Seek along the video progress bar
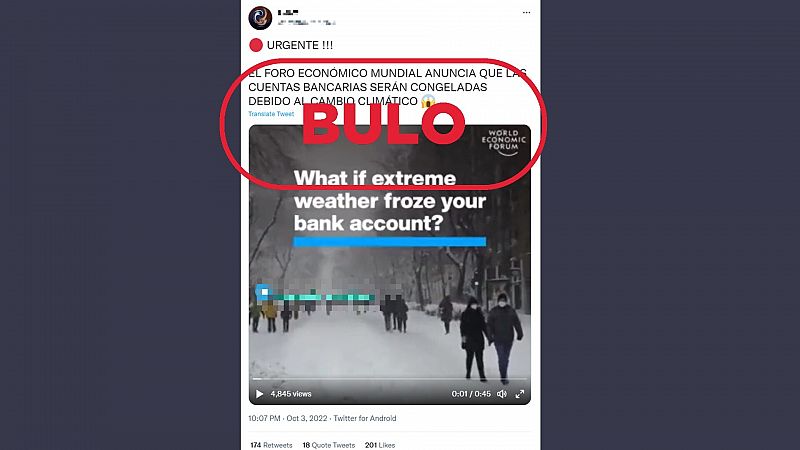800x450 pixels. click(390, 379)
